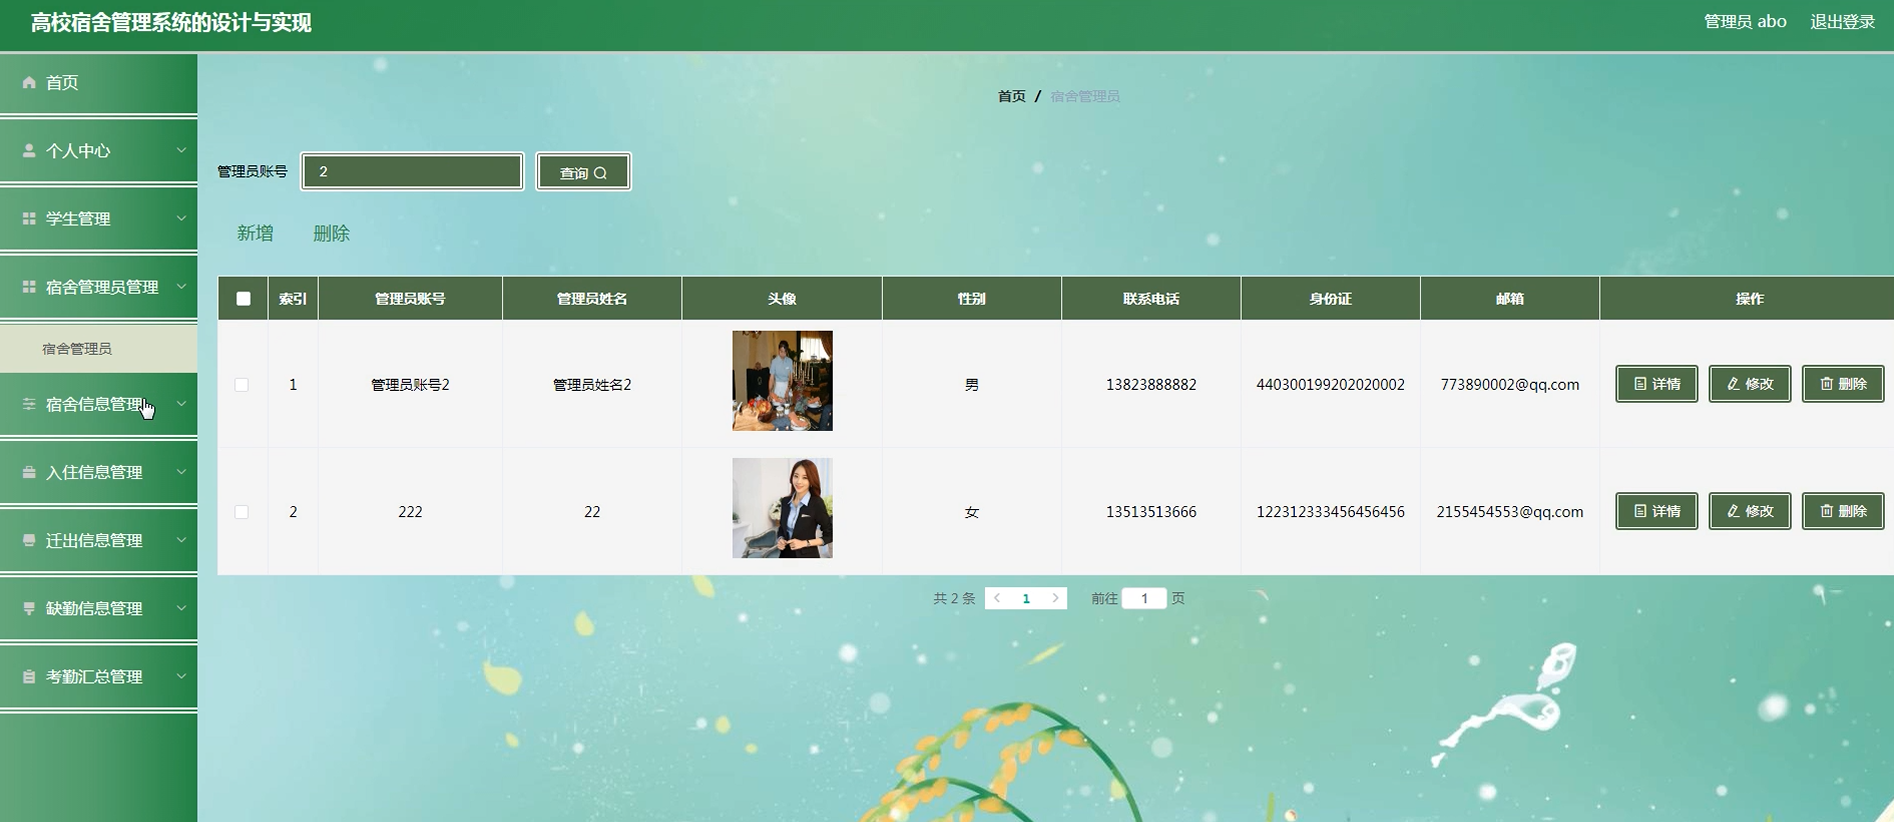Click the 宿舍管理员 breadcrumb text
1894x822 pixels.
click(x=1085, y=96)
